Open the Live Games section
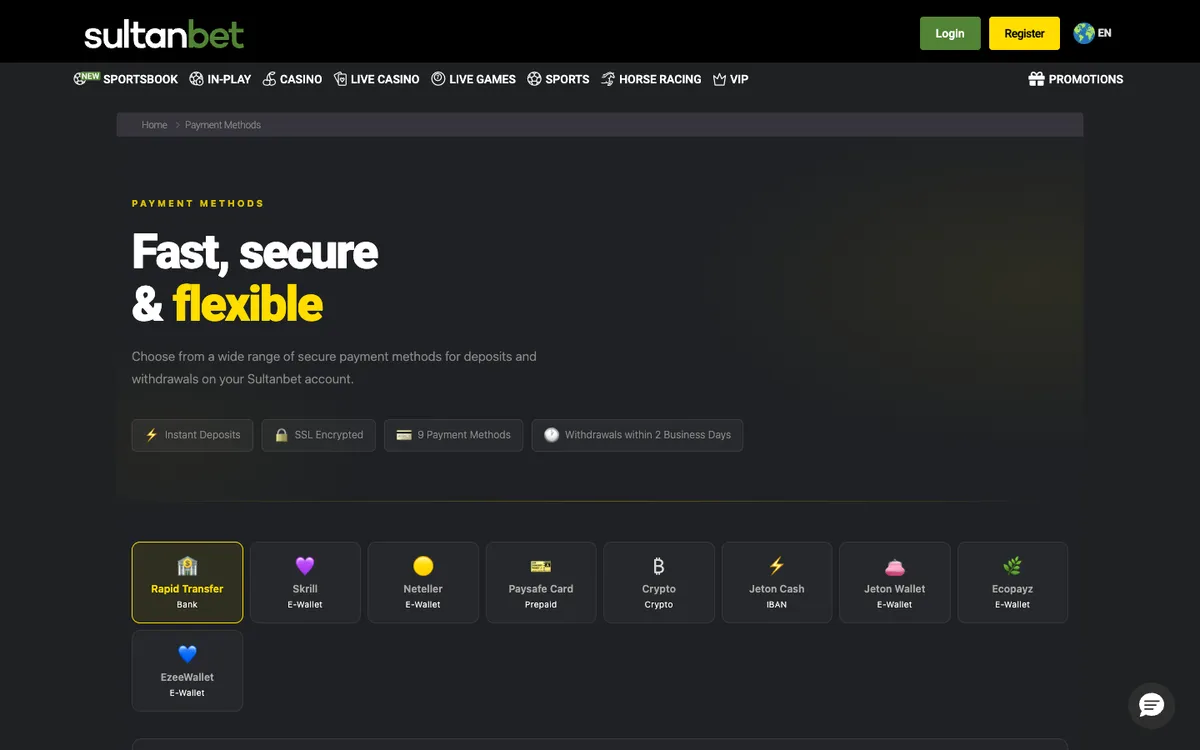1200x750 pixels. coord(473,79)
